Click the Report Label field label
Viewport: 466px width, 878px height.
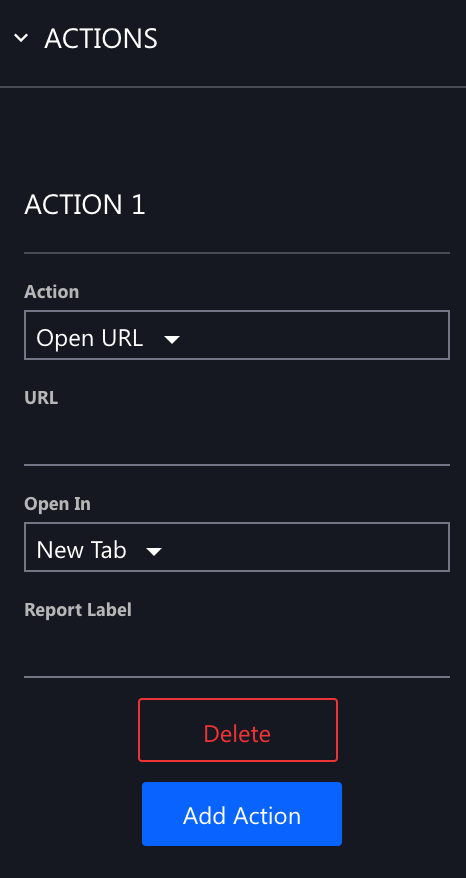click(78, 610)
